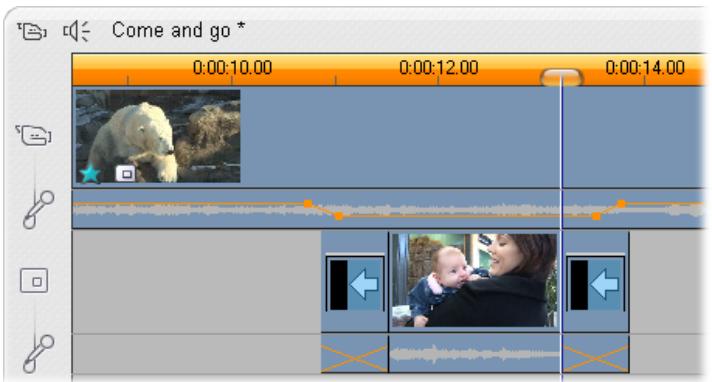Click the cyan star effect icon on polar bear clip
712x382 pixels.
pos(90,174)
